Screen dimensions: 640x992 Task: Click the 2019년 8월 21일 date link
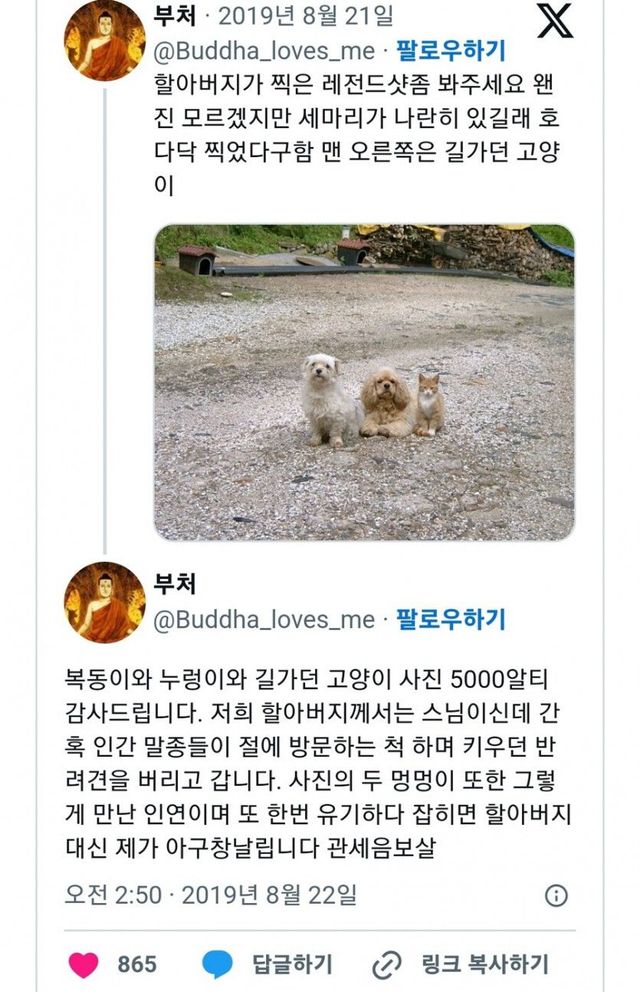[x=305, y=16]
